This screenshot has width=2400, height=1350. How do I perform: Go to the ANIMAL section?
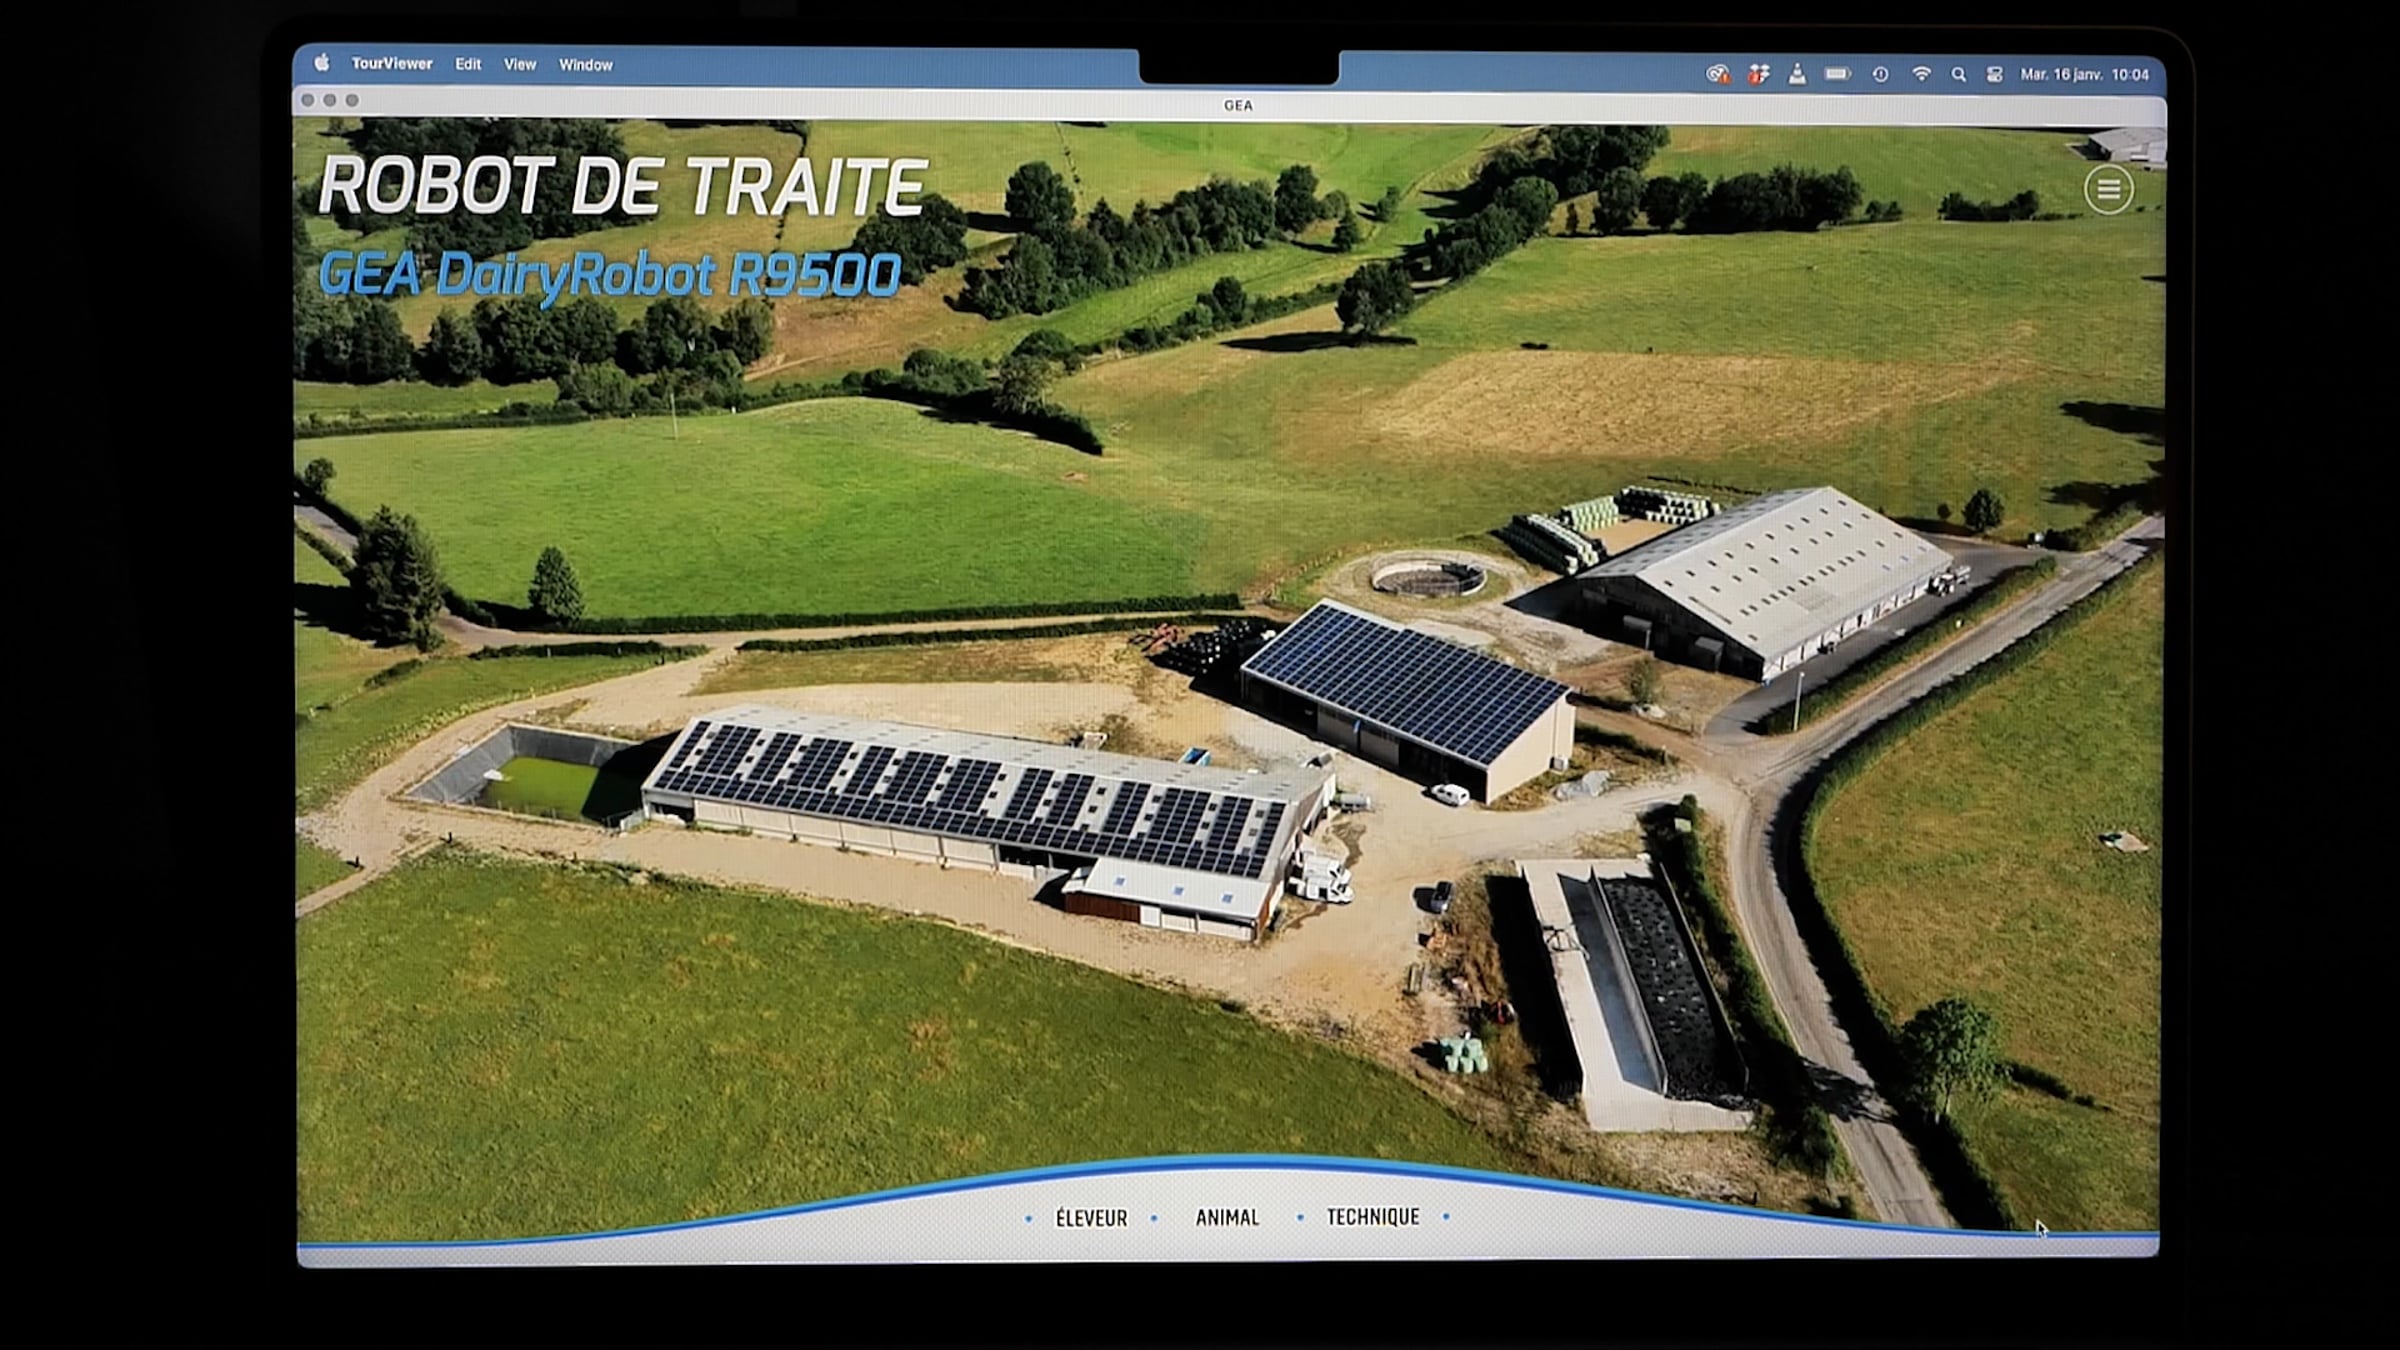tap(1227, 1217)
